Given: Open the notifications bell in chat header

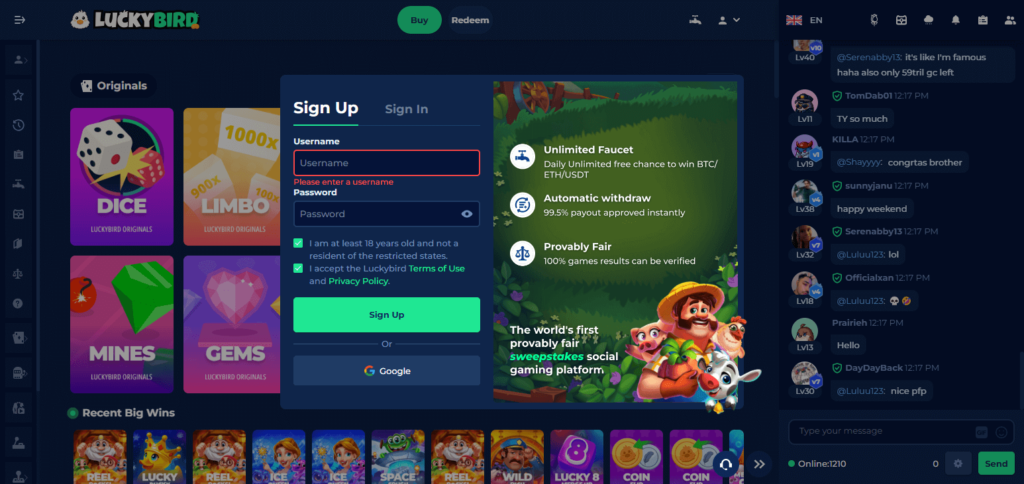Looking at the screenshot, I should click(955, 20).
